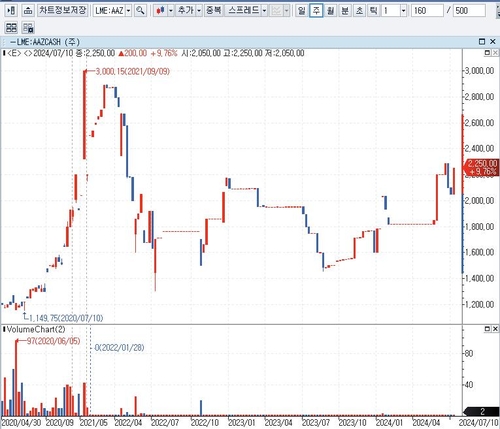The image size is (500, 429).
Task: Click the LME:AAZ symbol input field
Action: [x=109, y=11]
